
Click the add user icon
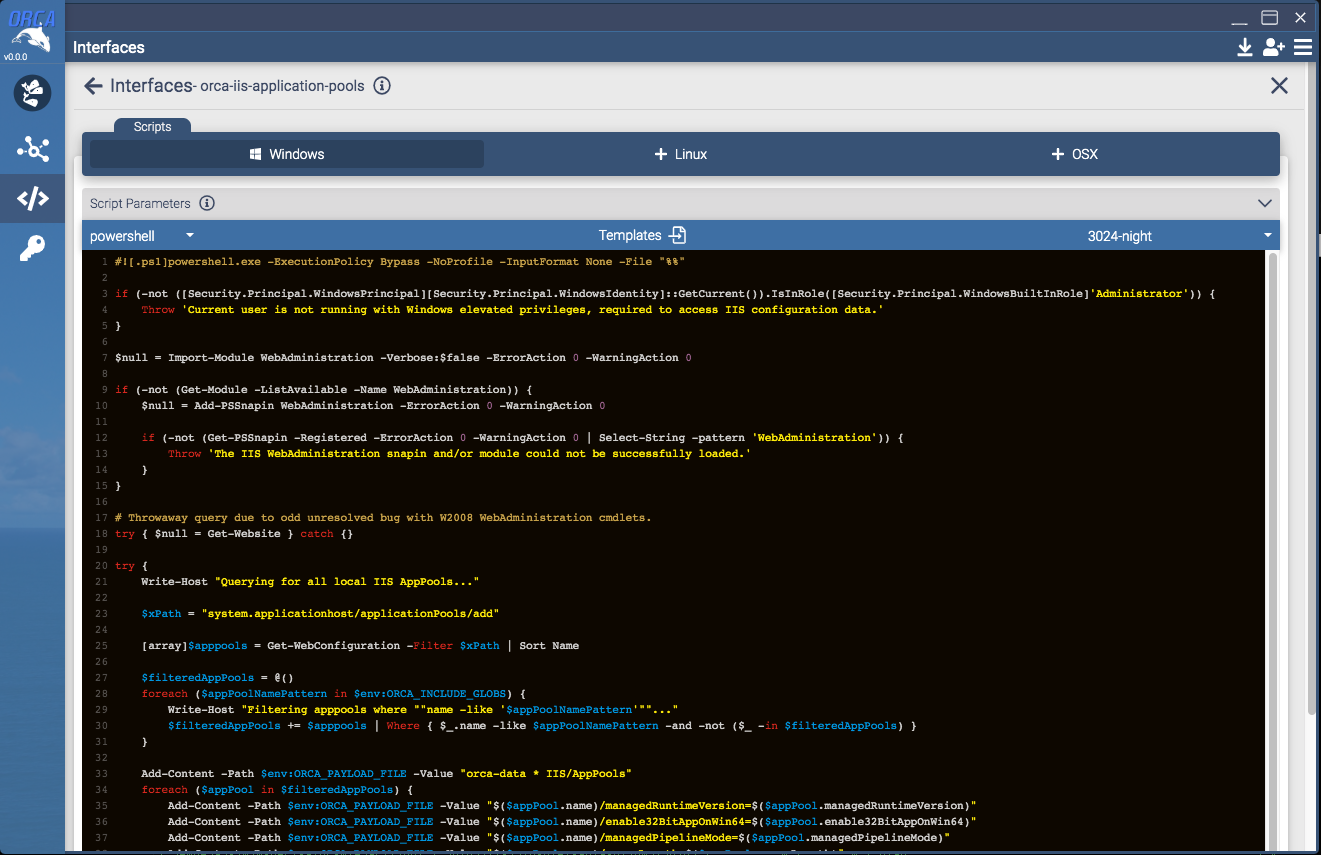[1274, 47]
